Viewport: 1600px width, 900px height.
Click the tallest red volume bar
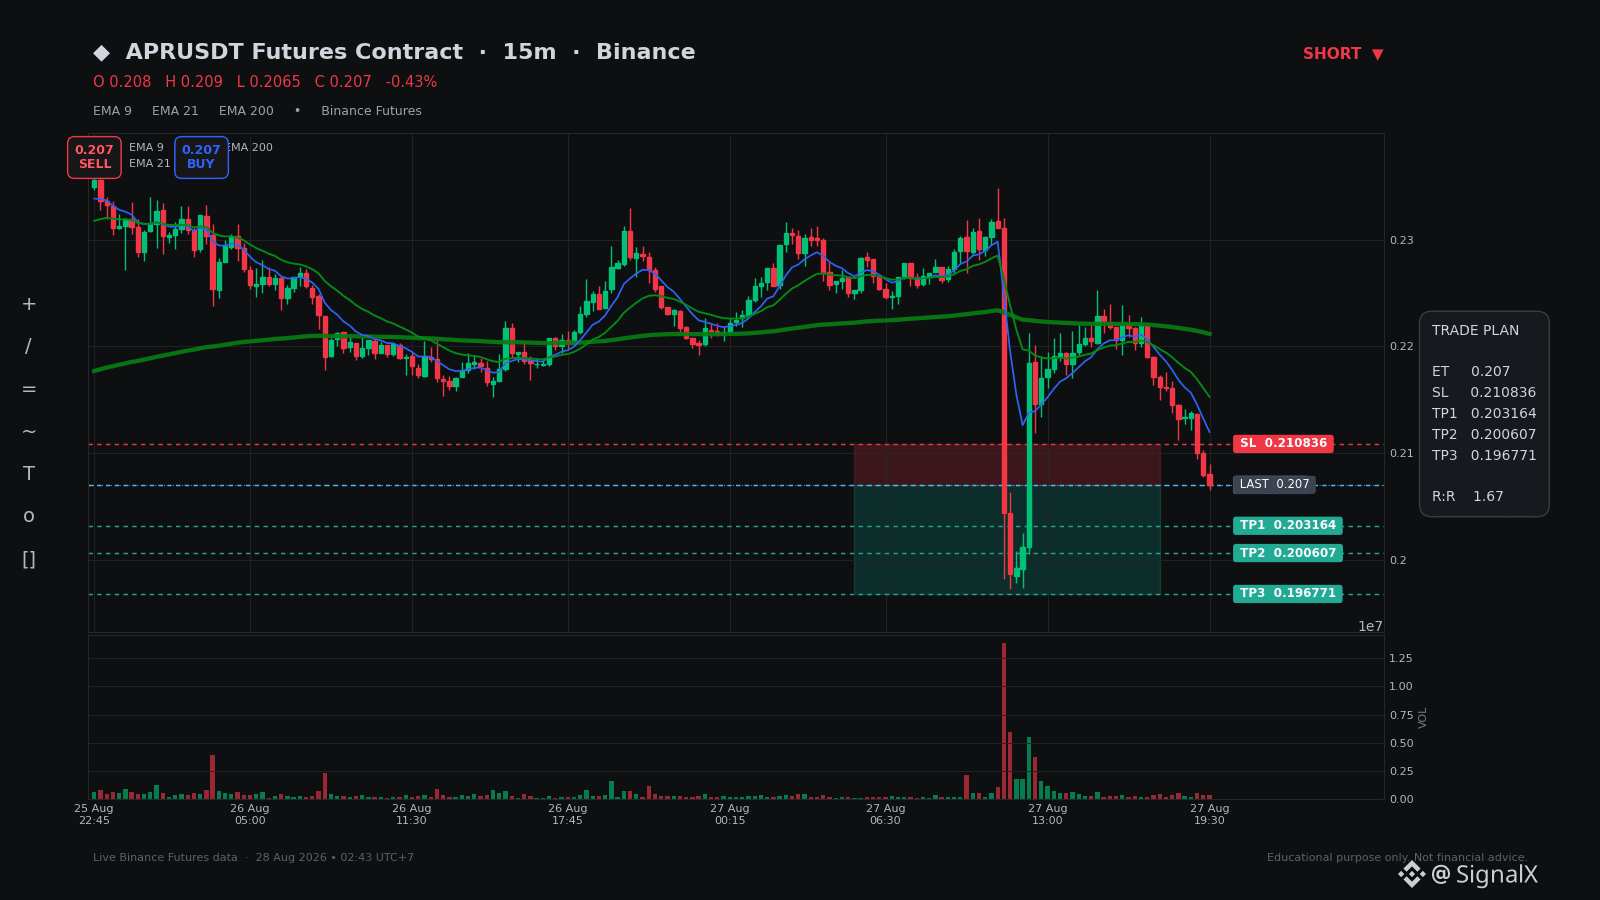1004,720
